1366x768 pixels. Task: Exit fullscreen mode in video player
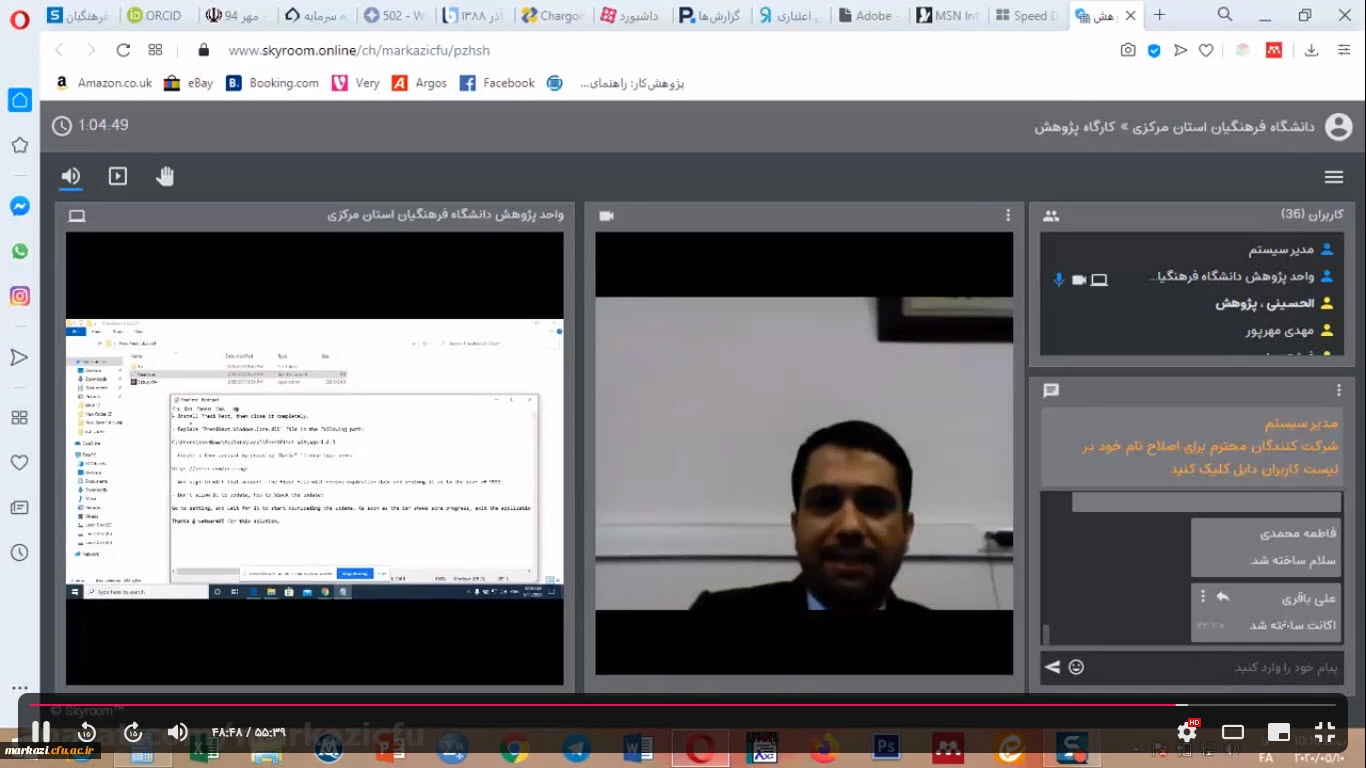(1324, 732)
